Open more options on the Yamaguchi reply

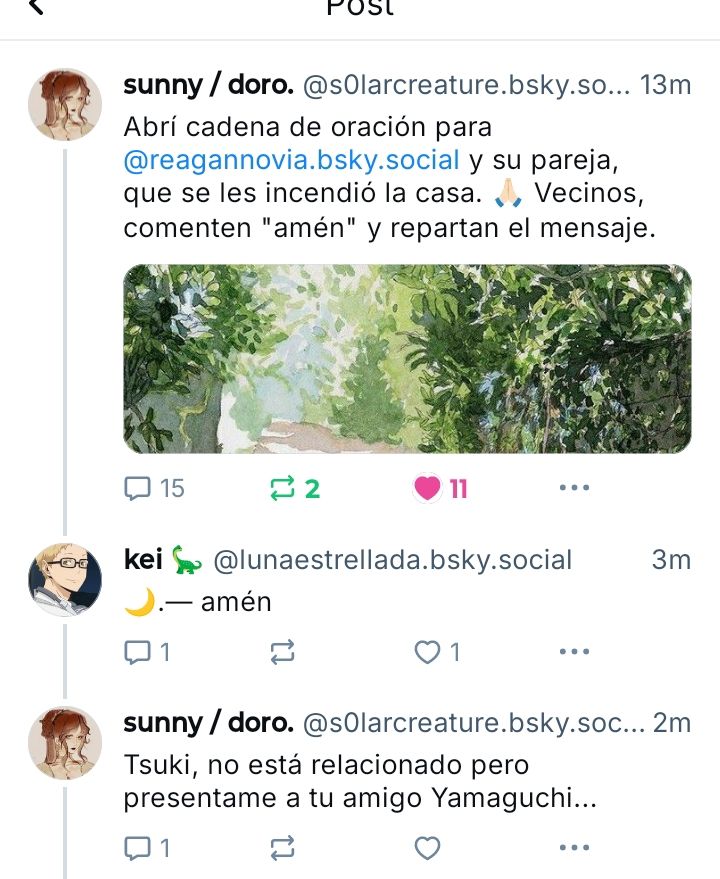(574, 847)
